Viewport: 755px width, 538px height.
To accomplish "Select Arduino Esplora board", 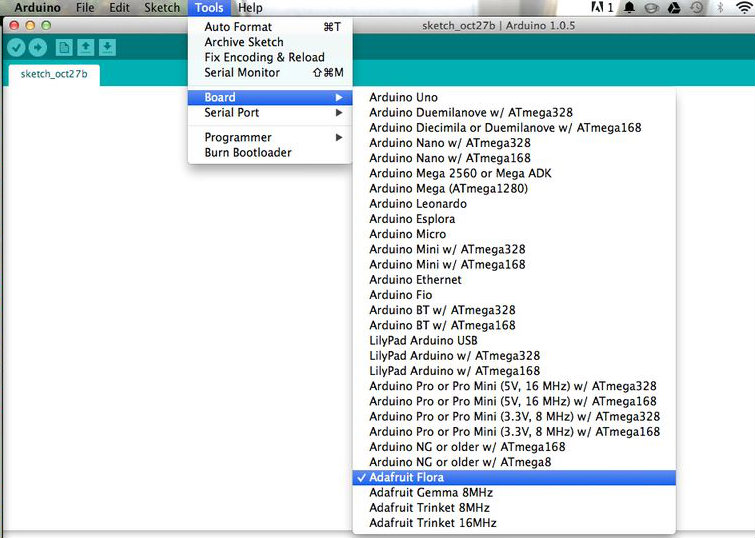I will 514,219.
